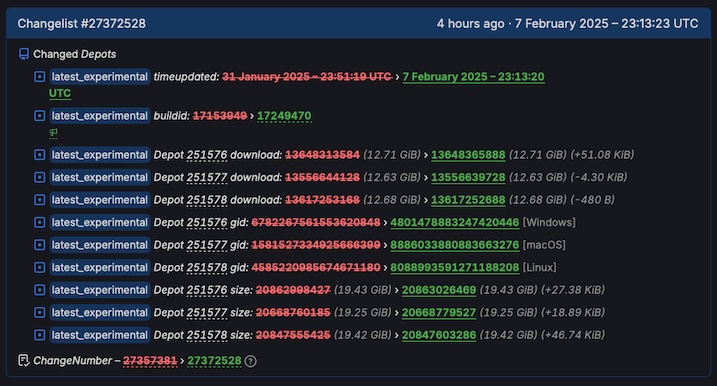Screen dimensions: 717x386
Task: Open the Windows manifest 4801478883247420446
Action: (x=455, y=222)
